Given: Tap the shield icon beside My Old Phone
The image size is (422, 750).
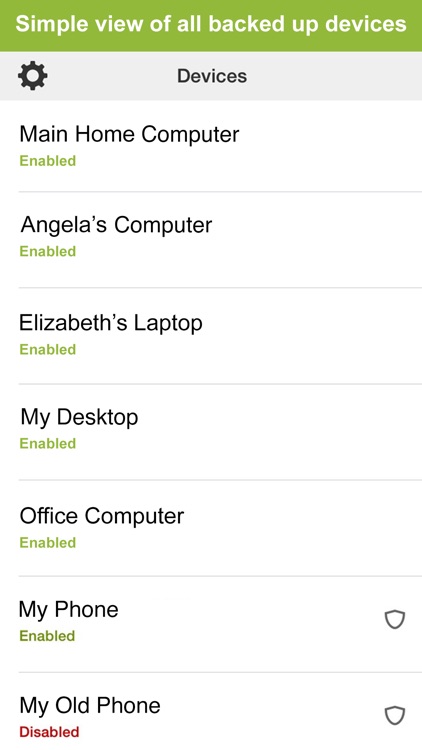Looking at the screenshot, I should 395,716.
